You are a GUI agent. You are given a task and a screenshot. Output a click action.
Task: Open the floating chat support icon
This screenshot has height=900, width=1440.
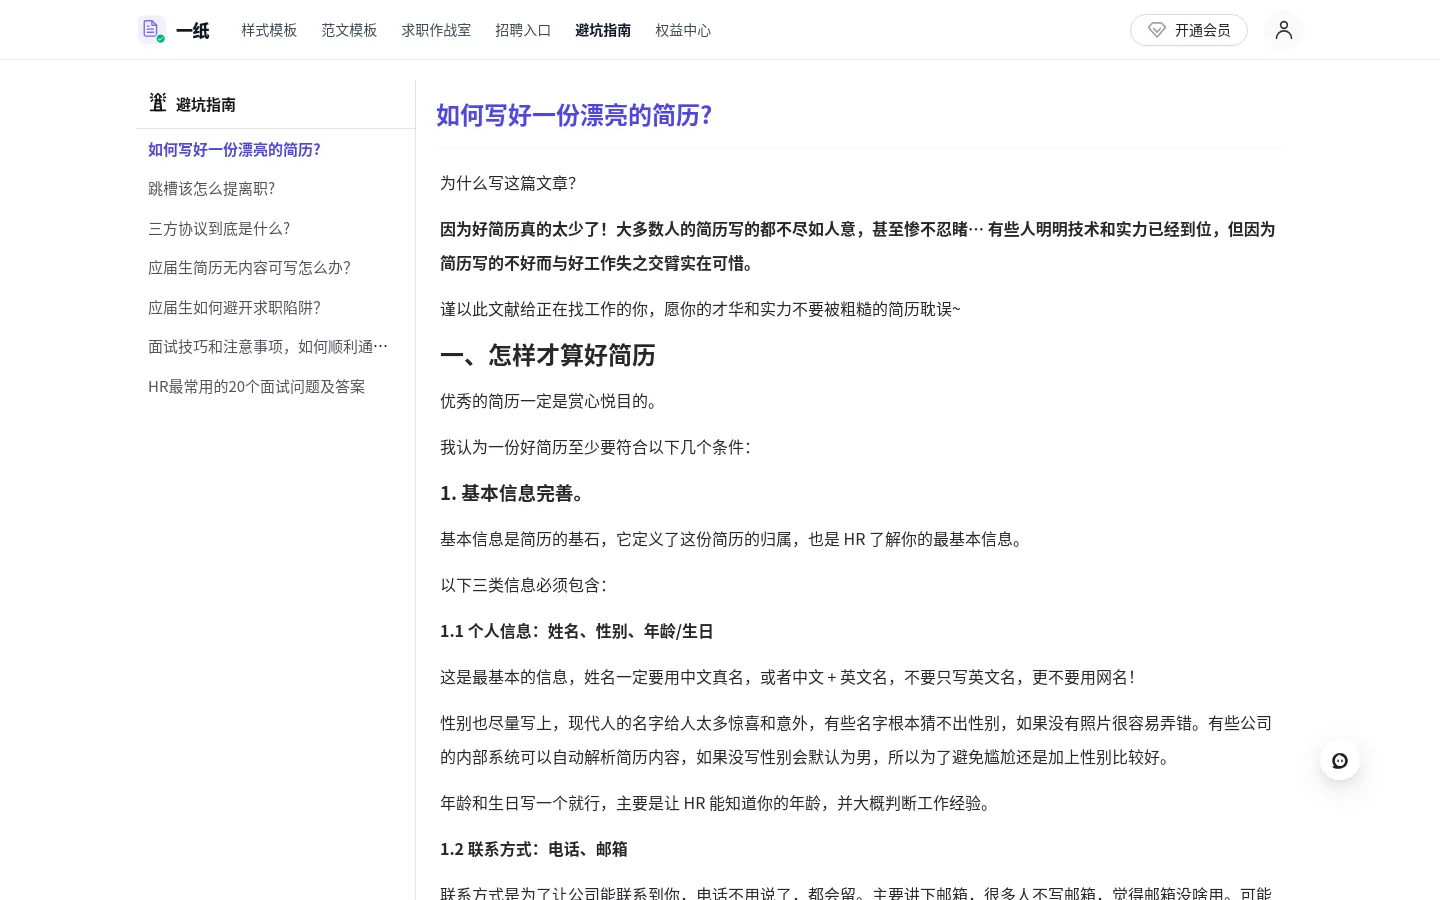point(1340,761)
